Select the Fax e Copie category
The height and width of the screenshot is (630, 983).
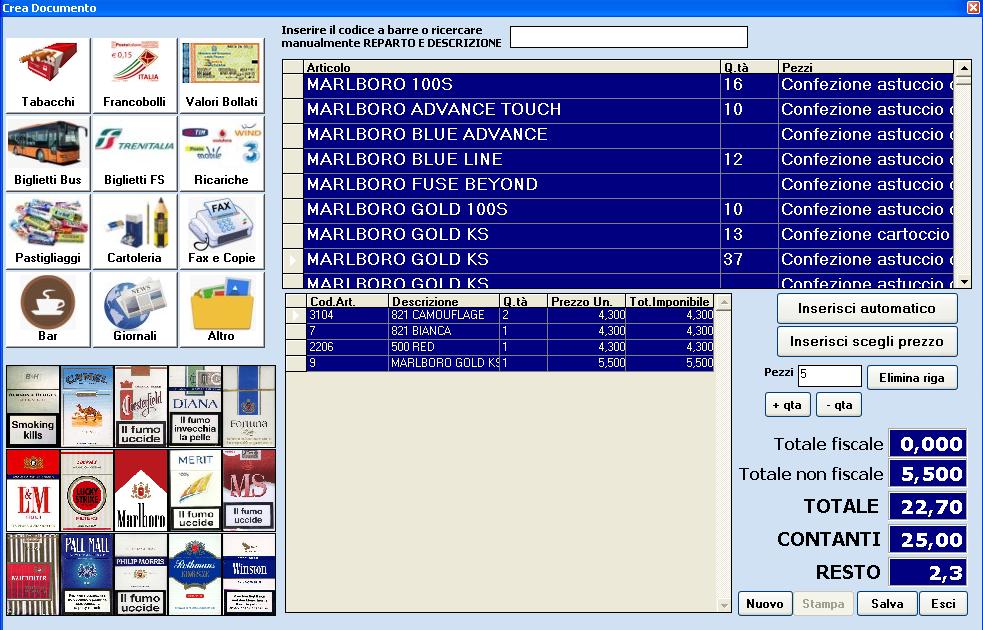[221, 231]
